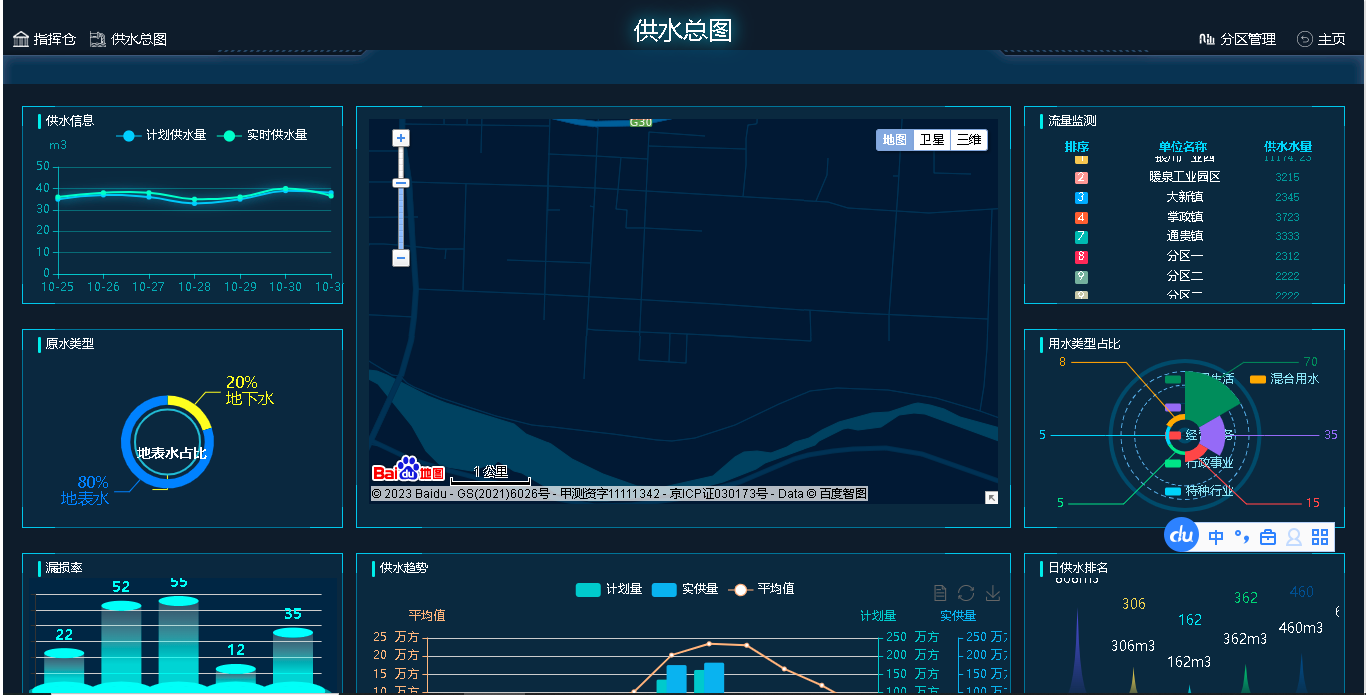This screenshot has width=1366, height=697.
Task: Switch map to 卫星 view
Action: [932, 140]
